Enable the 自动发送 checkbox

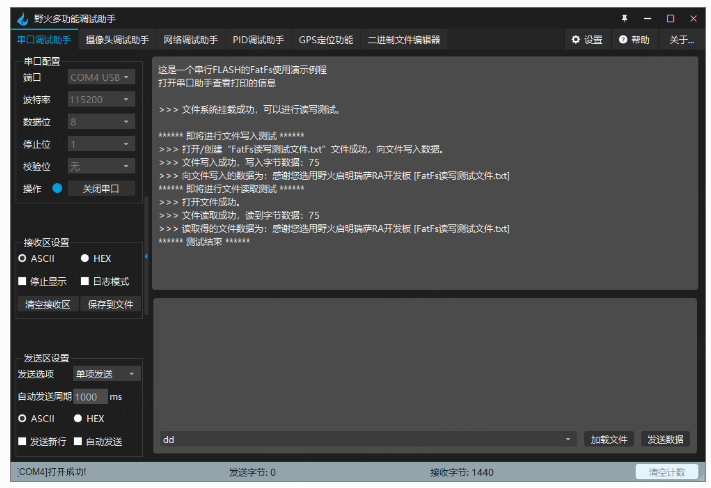tap(78, 441)
